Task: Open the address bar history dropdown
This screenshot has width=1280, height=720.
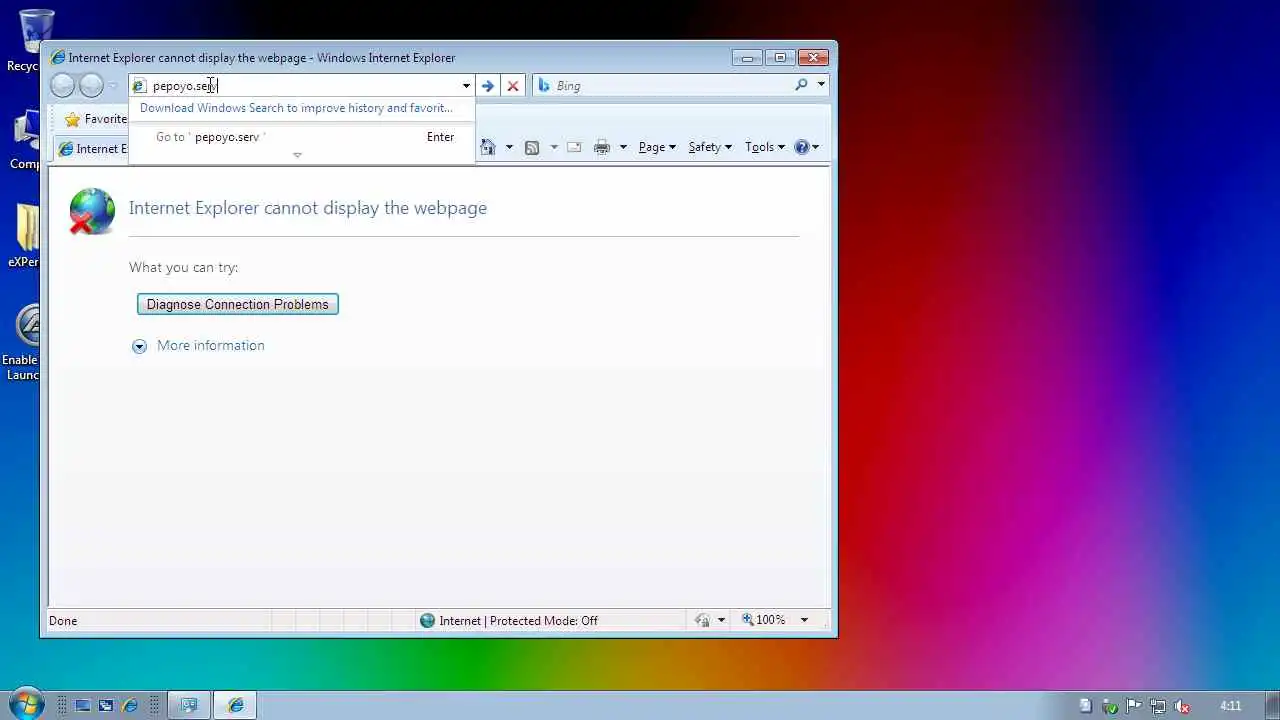Action: coord(466,86)
